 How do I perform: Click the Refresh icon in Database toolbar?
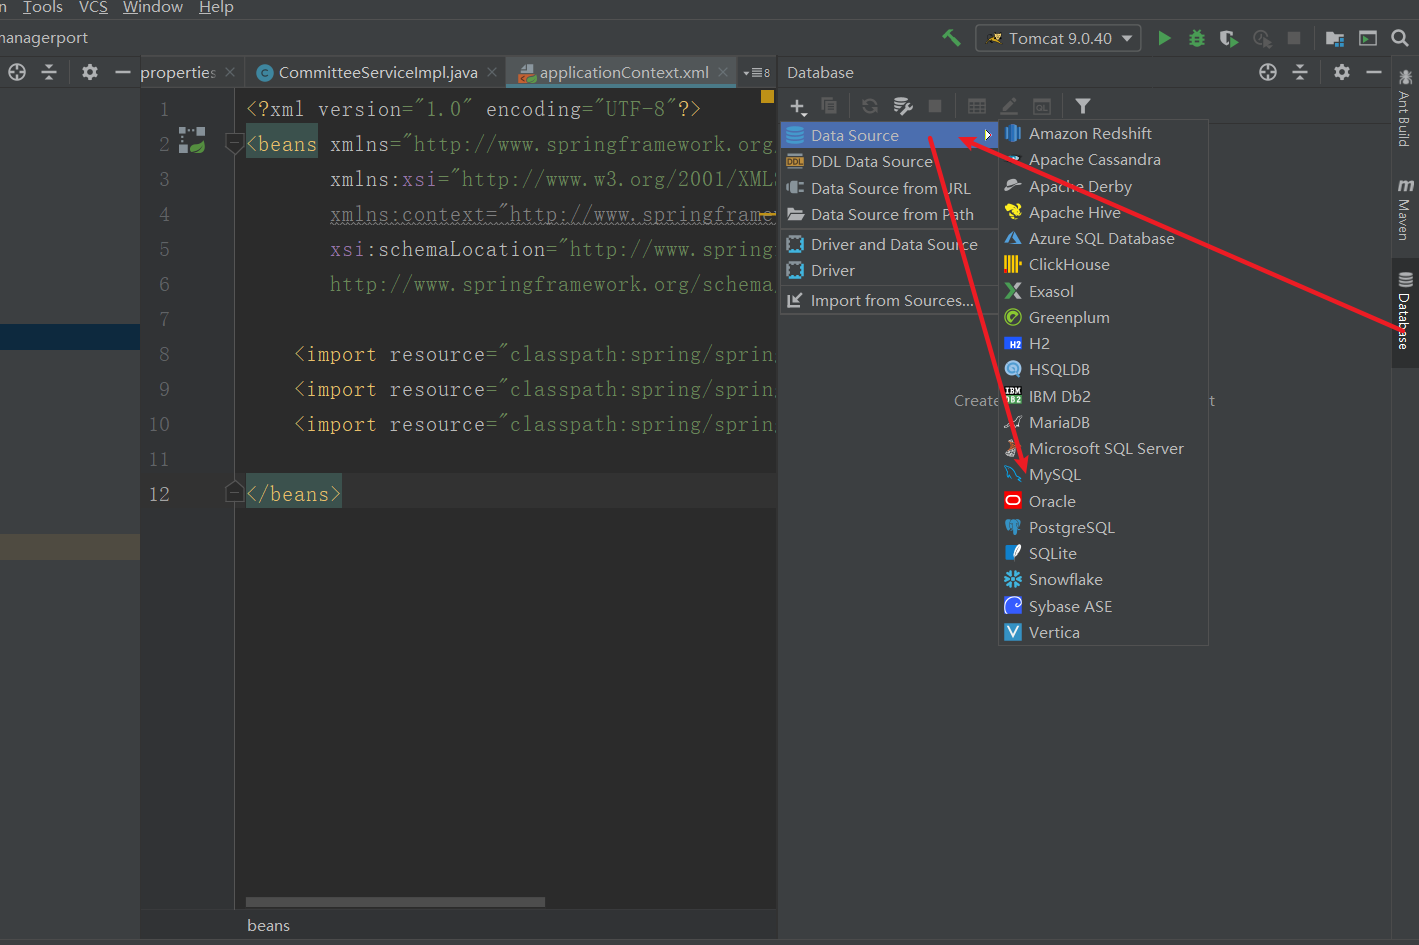(x=870, y=106)
